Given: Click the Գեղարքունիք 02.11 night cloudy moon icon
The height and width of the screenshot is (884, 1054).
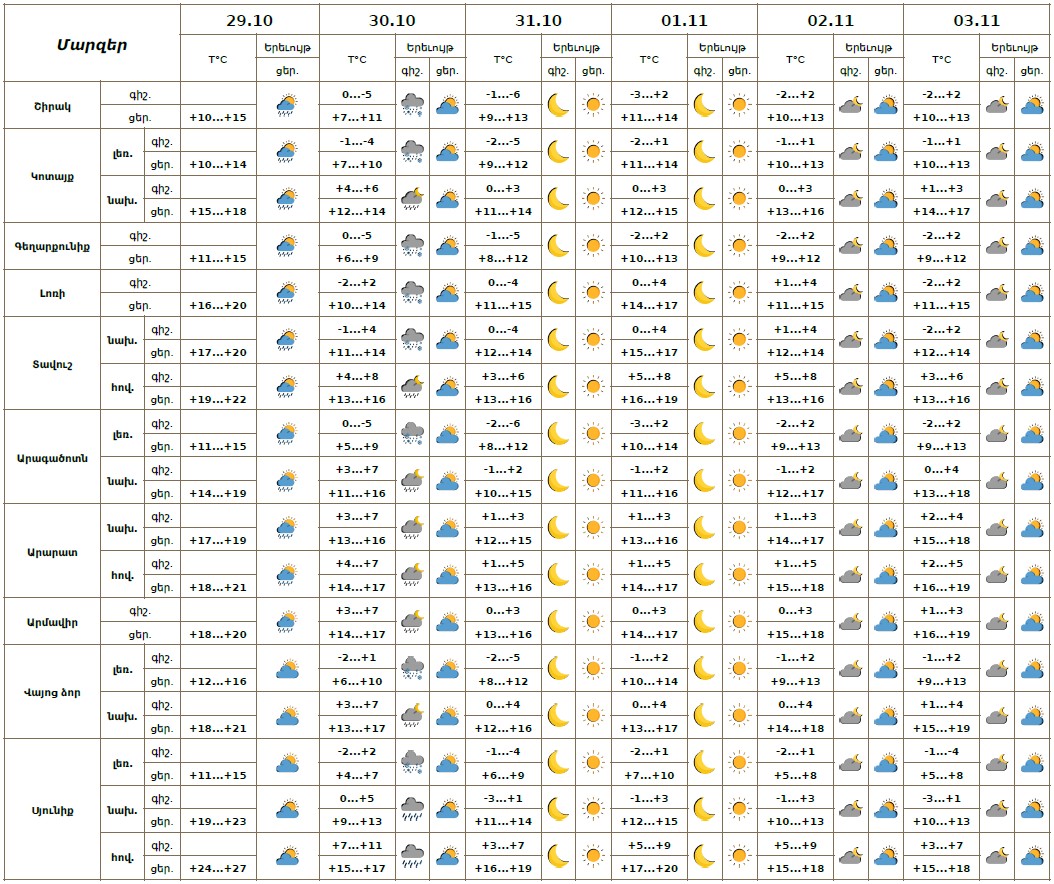Looking at the screenshot, I should tap(850, 246).
